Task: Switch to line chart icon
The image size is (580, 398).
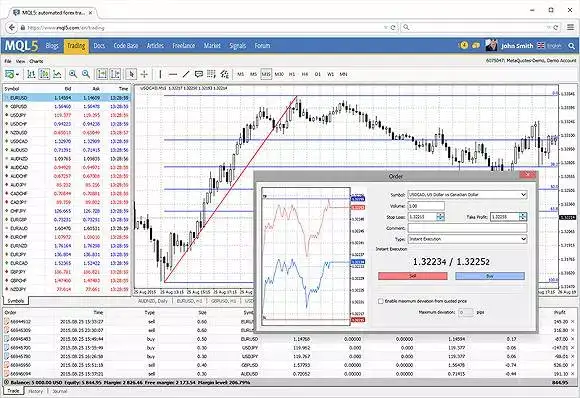Action: point(57,74)
